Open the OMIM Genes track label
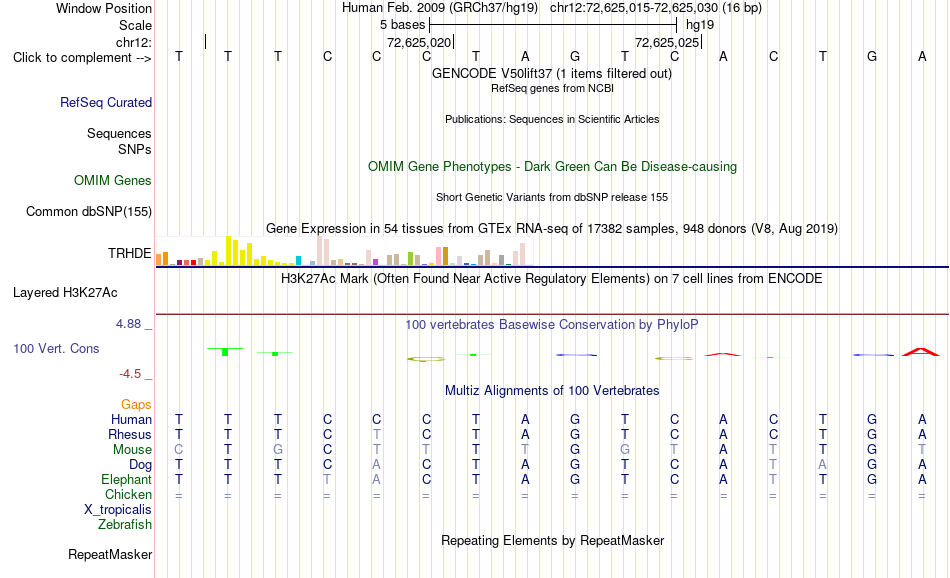 click(113, 181)
